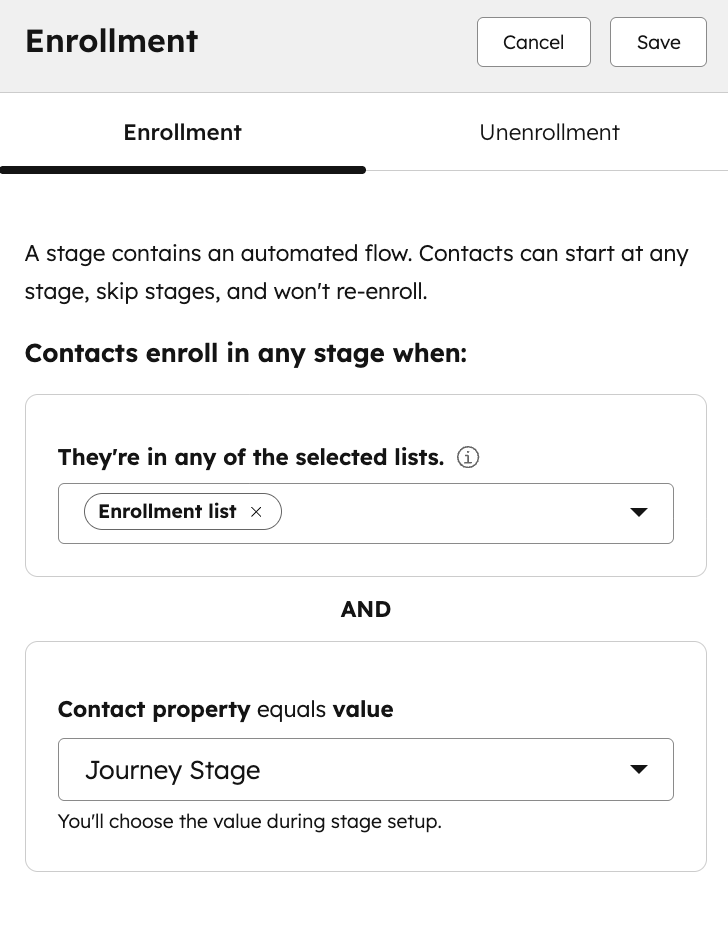Image resolution: width=728 pixels, height=936 pixels.
Task: Open the tooltip icon next to the lists condition
Action: 467,456
